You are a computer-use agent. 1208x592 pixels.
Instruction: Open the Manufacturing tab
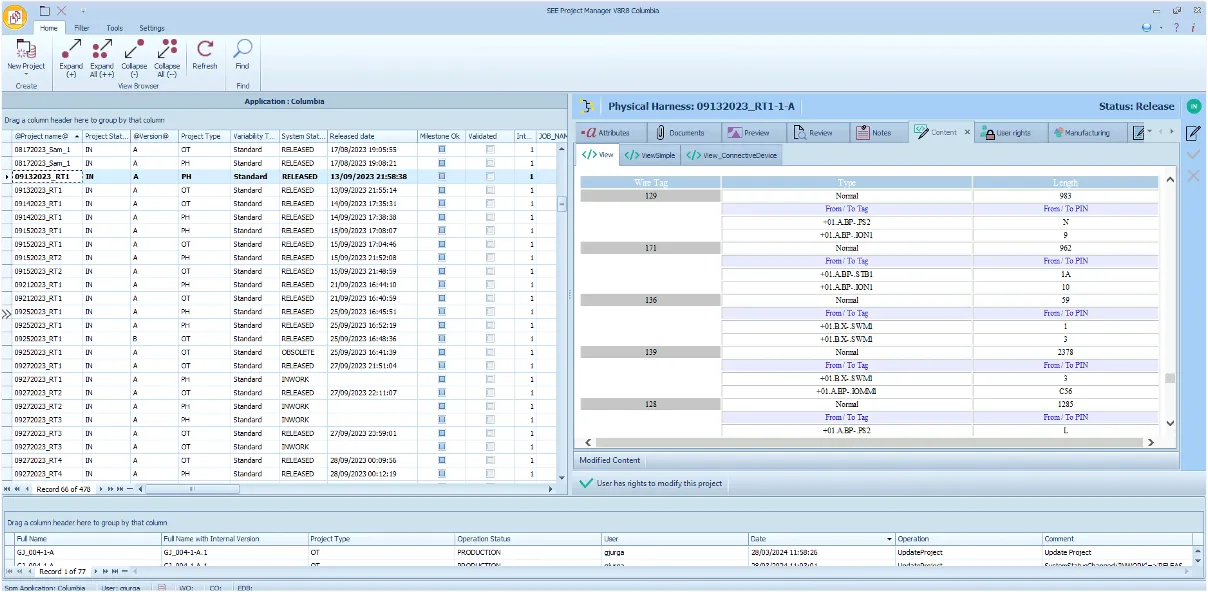(1086, 132)
